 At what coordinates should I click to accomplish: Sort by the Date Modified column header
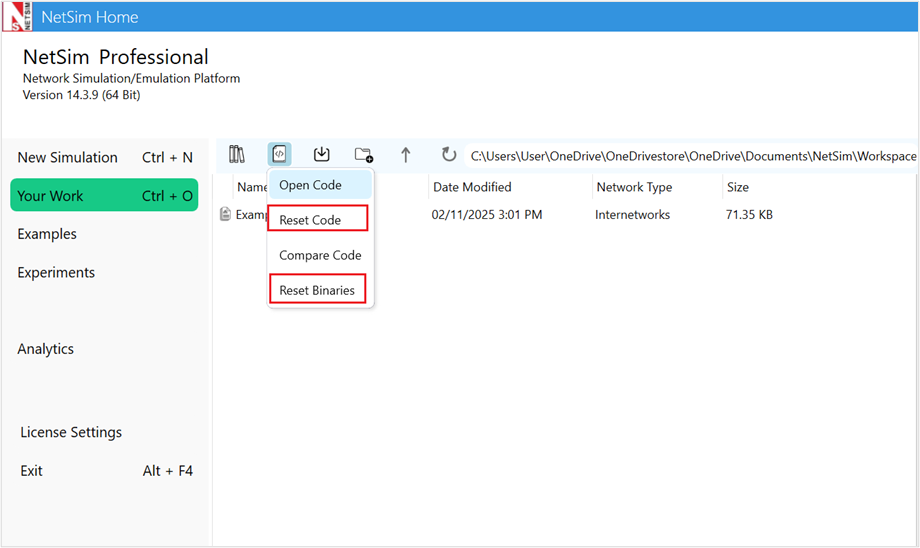(472, 187)
